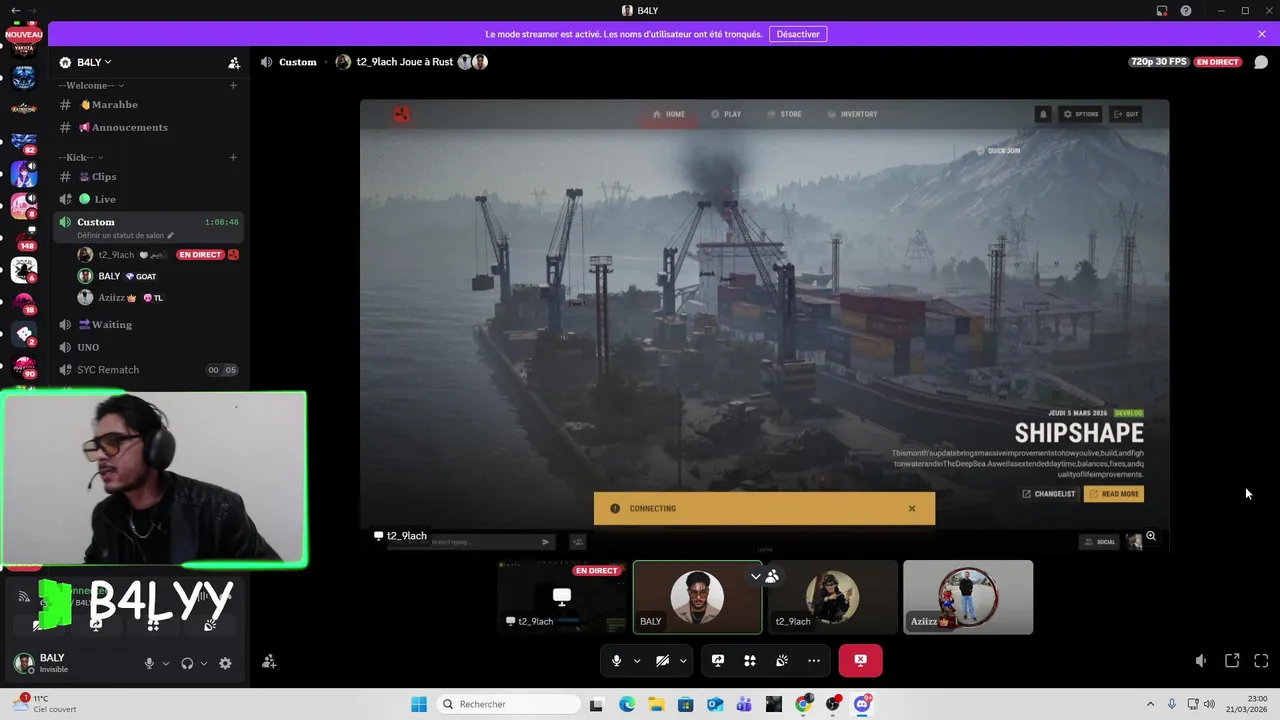Image resolution: width=1280 pixels, height=720 pixels.
Task: Click READ MORE on the Shipshape news
Action: pos(1114,494)
